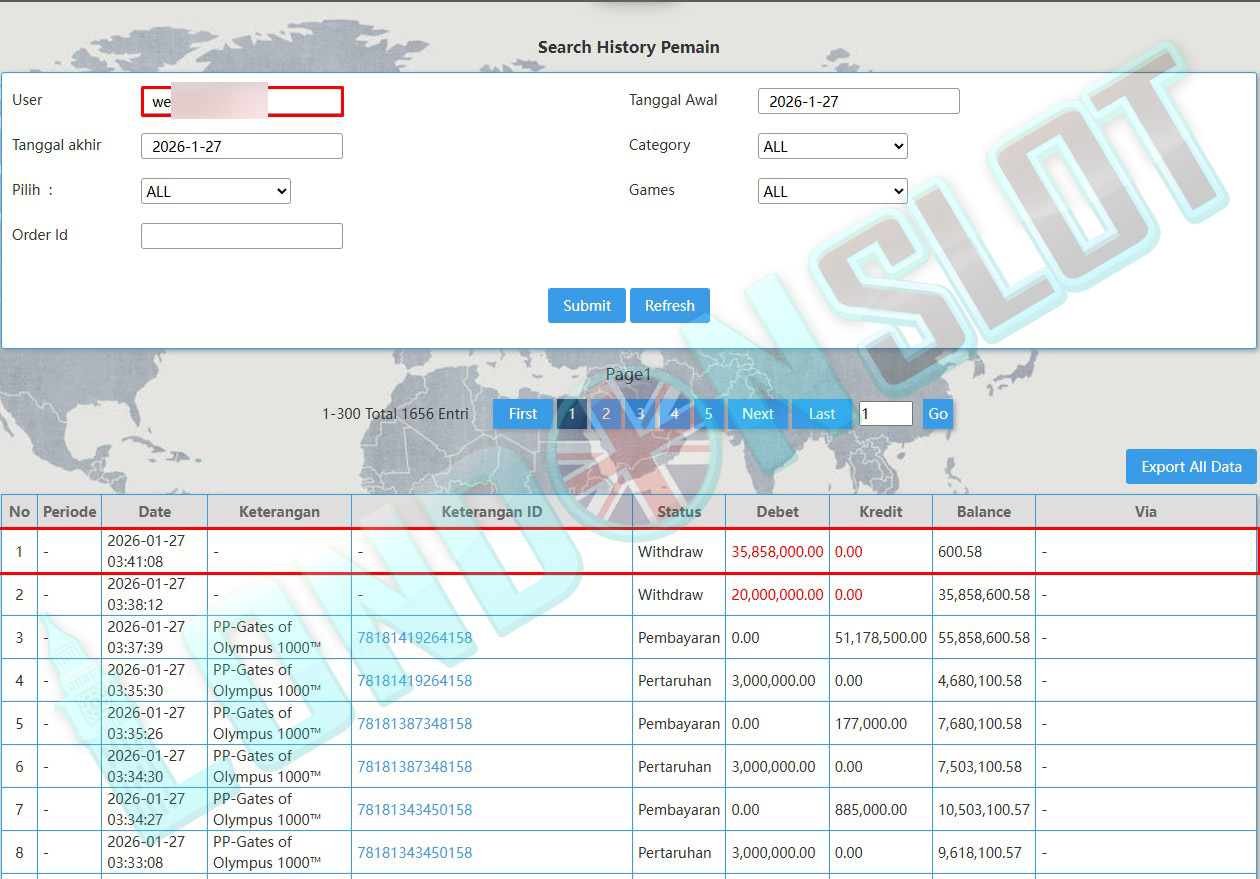Go to the First page
Image resolution: width=1260 pixels, height=879 pixels.
522,414
